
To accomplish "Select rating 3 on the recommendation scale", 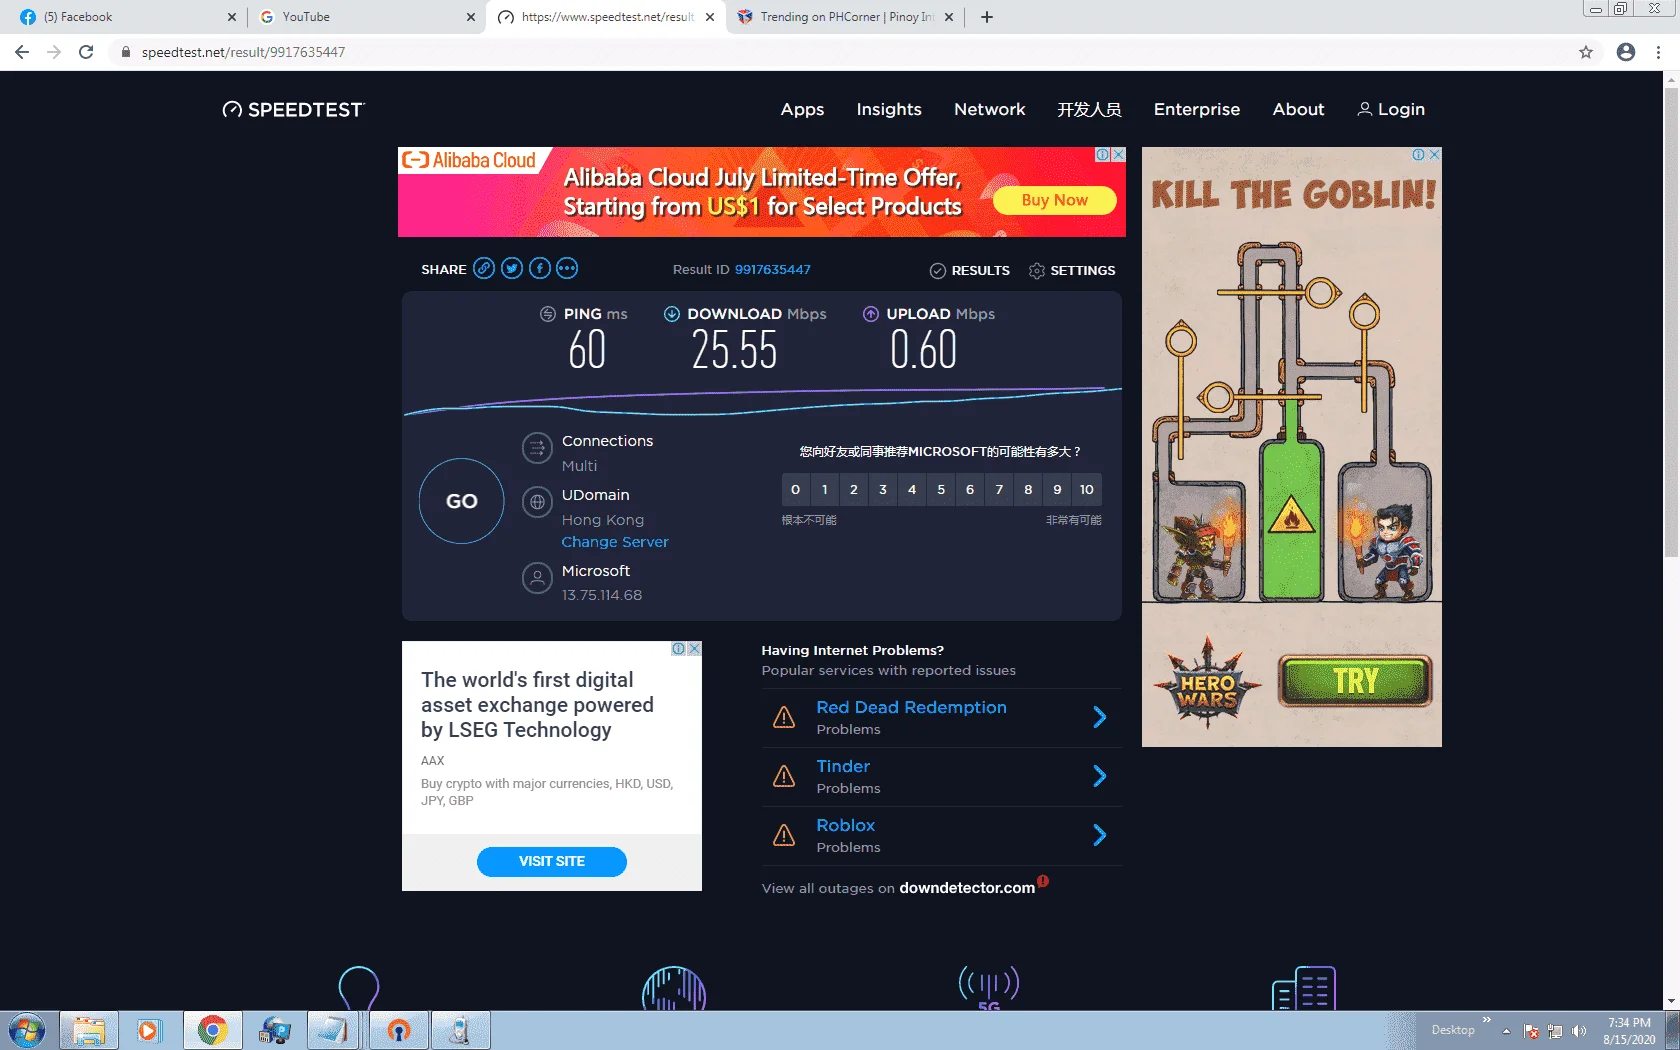I will click(x=883, y=489).
